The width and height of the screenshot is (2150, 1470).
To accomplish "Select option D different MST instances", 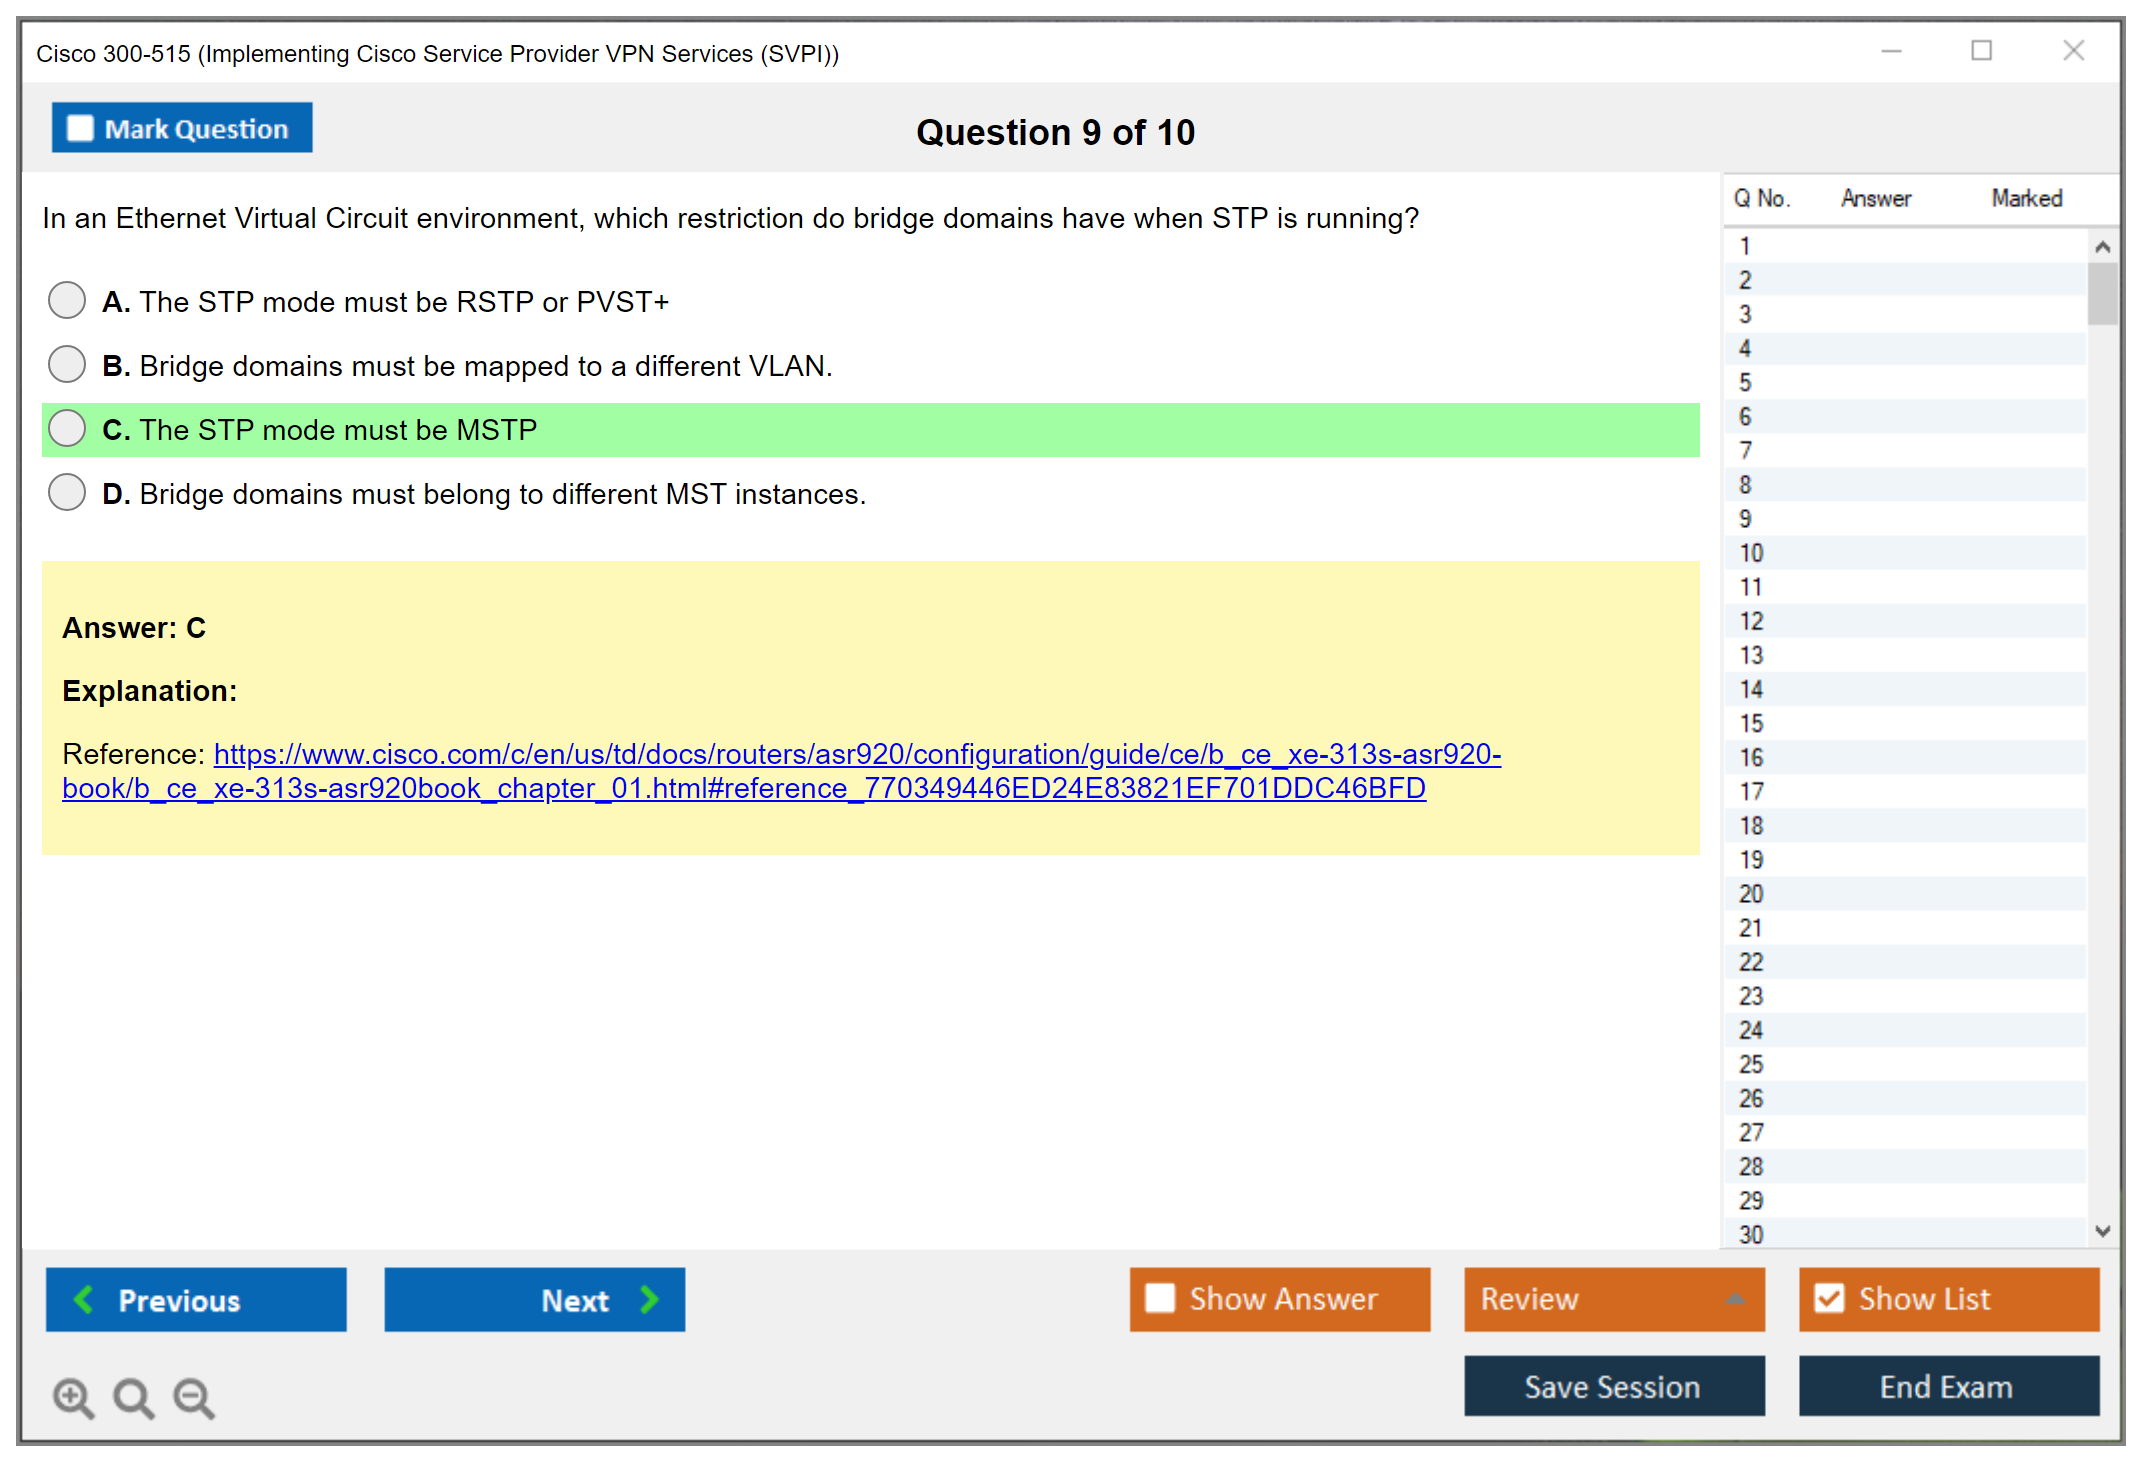I will pos(67,492).
